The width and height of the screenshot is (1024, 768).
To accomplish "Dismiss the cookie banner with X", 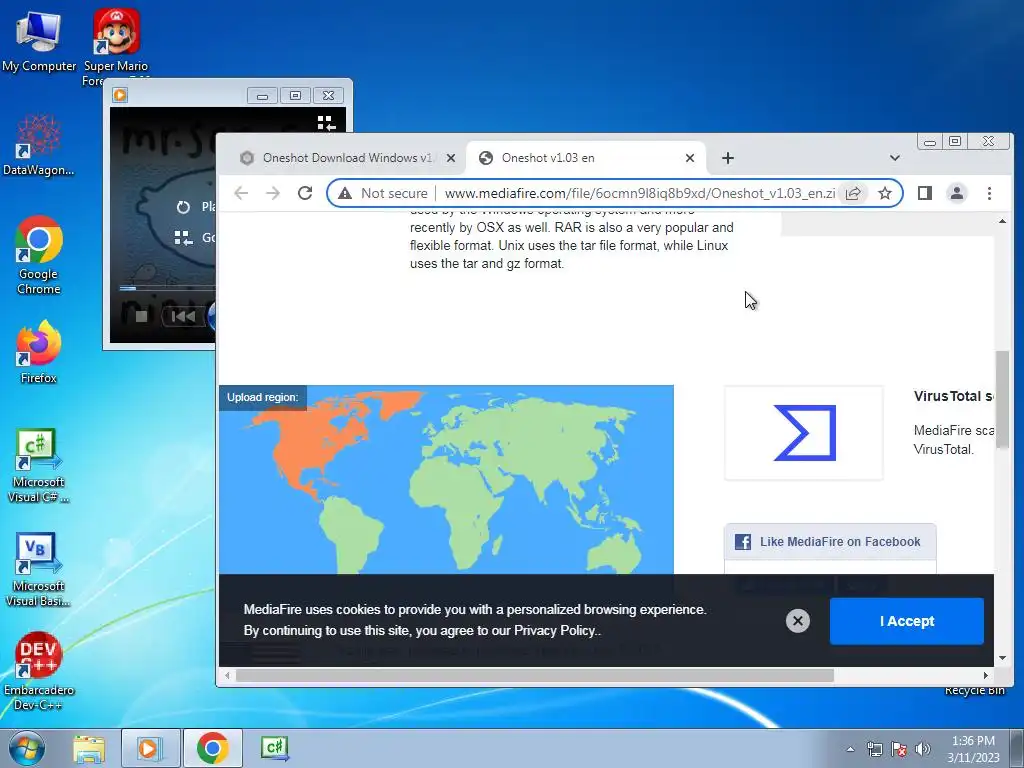I will [x=797, y=621].
